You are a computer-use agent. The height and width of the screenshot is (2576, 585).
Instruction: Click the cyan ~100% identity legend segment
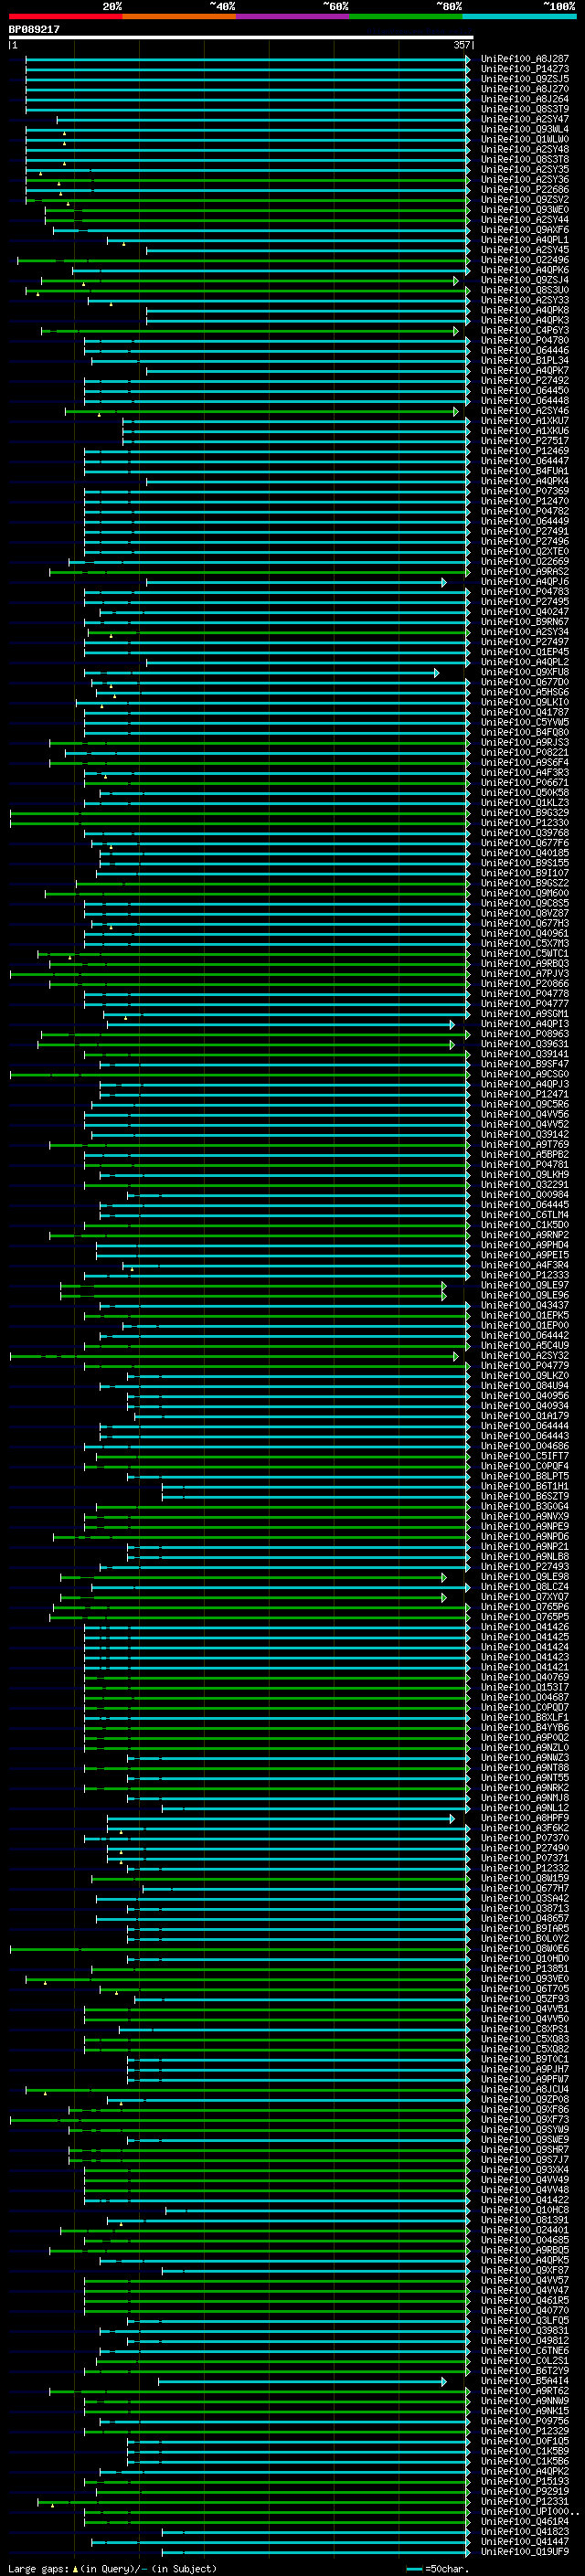tap(519, 16)
